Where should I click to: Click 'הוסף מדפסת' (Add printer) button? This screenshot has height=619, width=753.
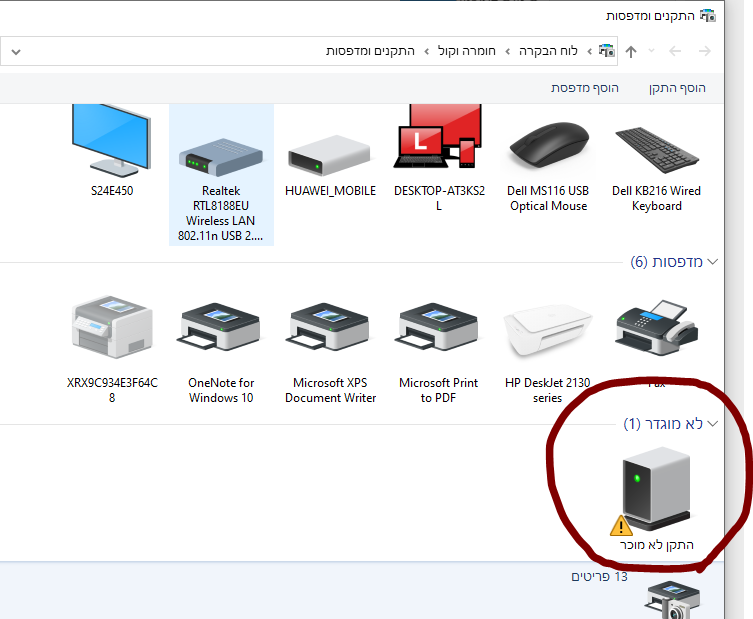click(584, 88)
